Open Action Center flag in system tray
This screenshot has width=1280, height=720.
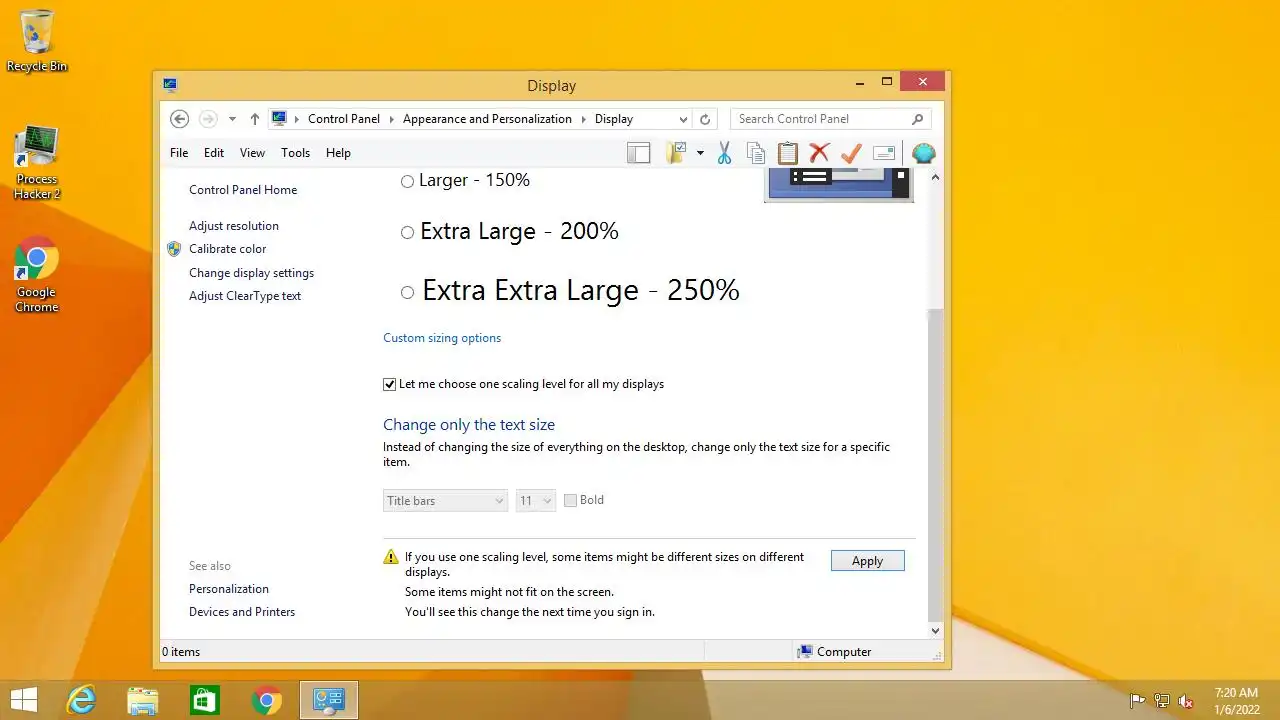1137,701
